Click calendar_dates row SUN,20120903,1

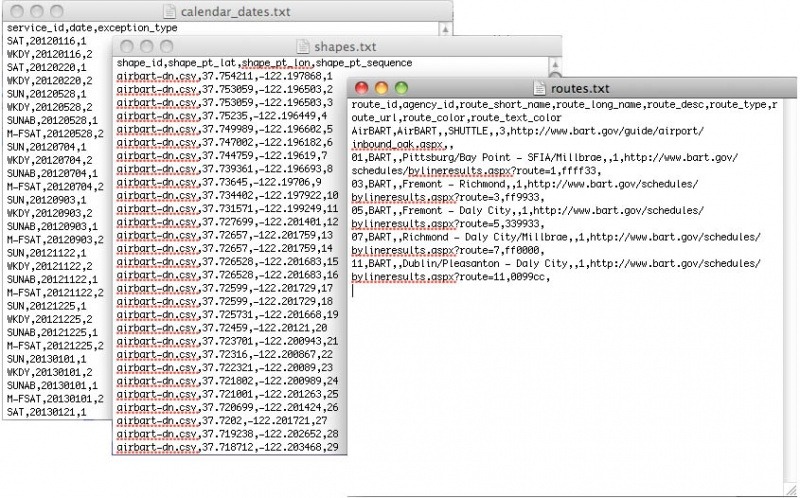coord(47,200)
